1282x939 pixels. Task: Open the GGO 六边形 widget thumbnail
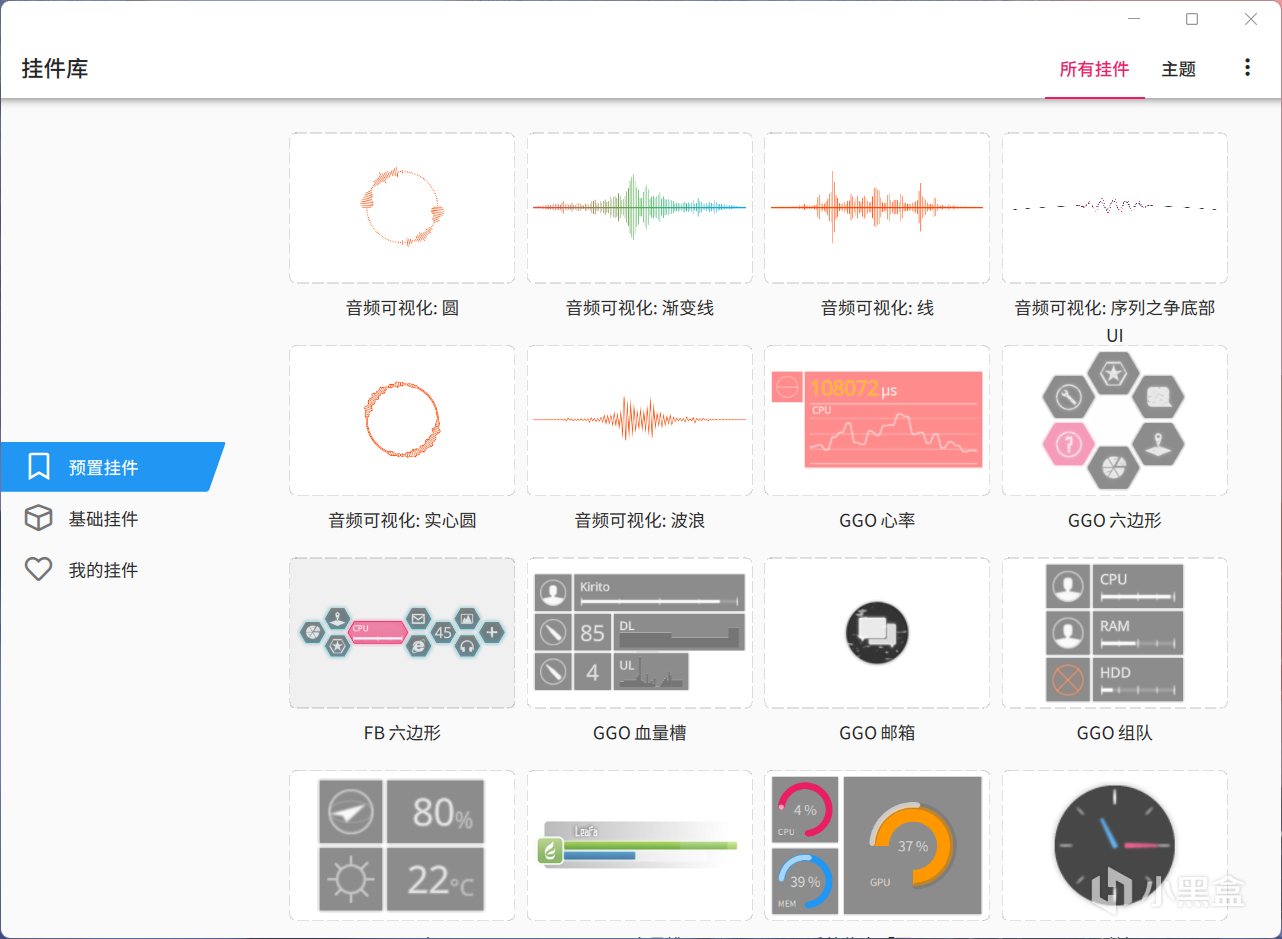1115,420
